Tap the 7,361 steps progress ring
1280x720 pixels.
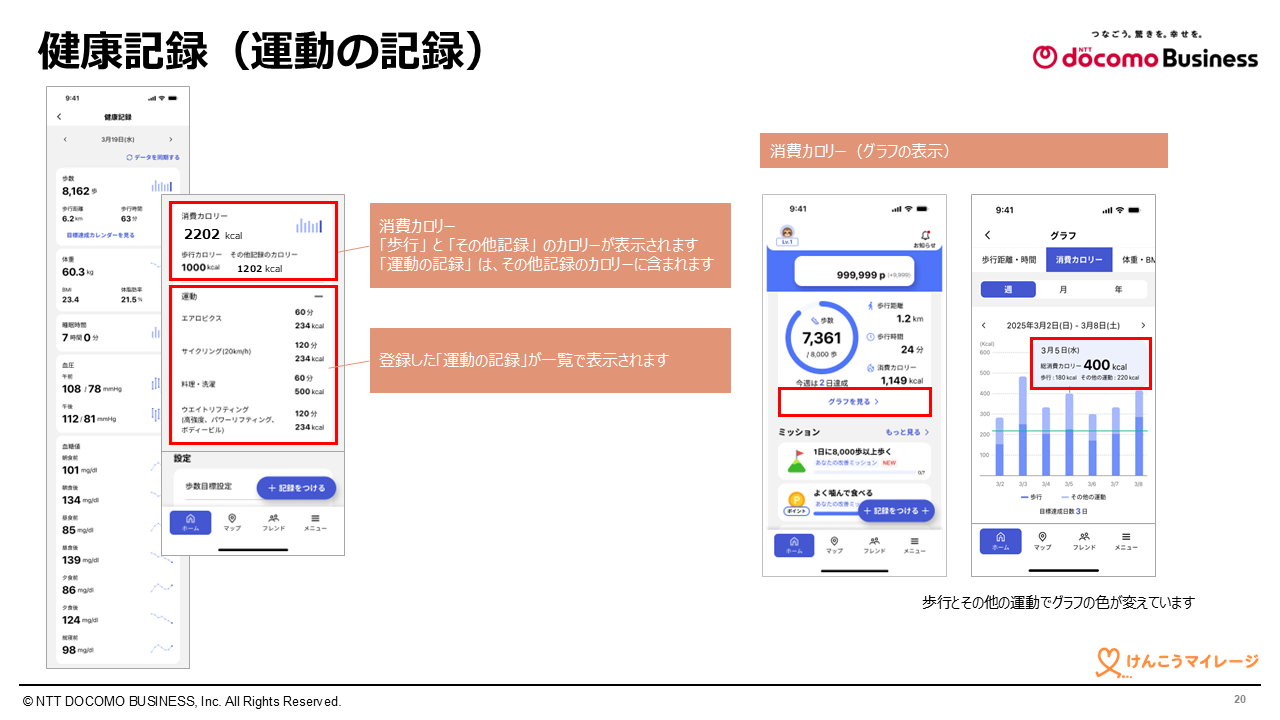(x=821, y=338)
